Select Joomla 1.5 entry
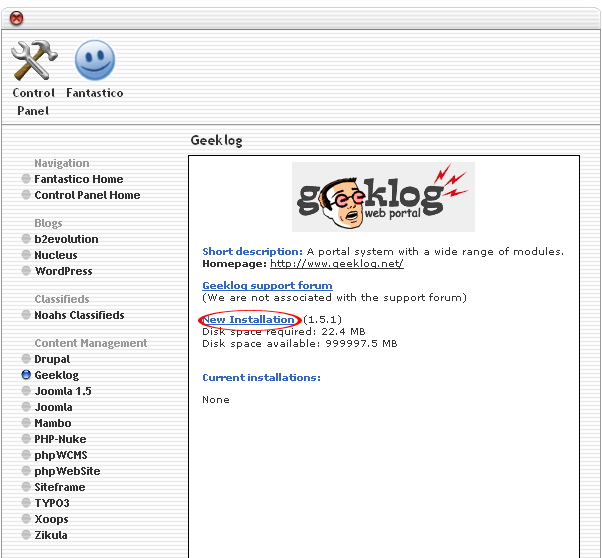The width and height of the screenshot is (602, 558). 63,391
